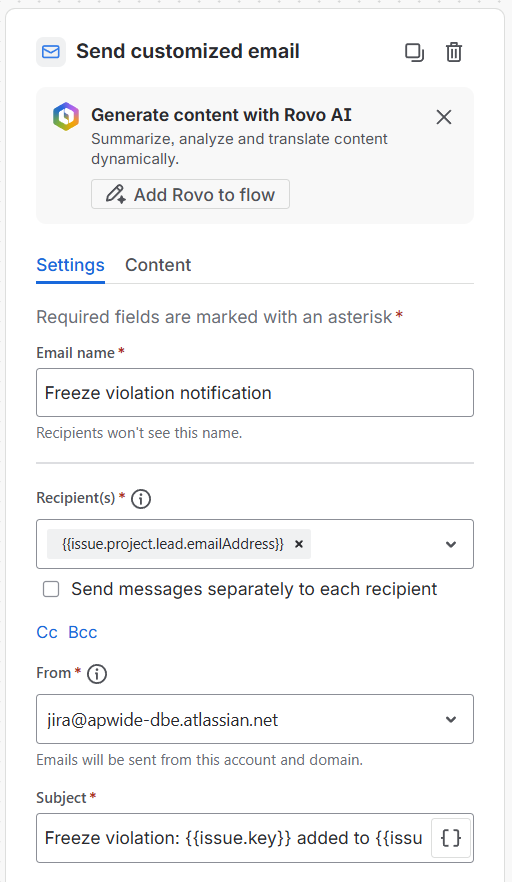
Task: Click the envelope email icon in header
Action: coord(51,52)
